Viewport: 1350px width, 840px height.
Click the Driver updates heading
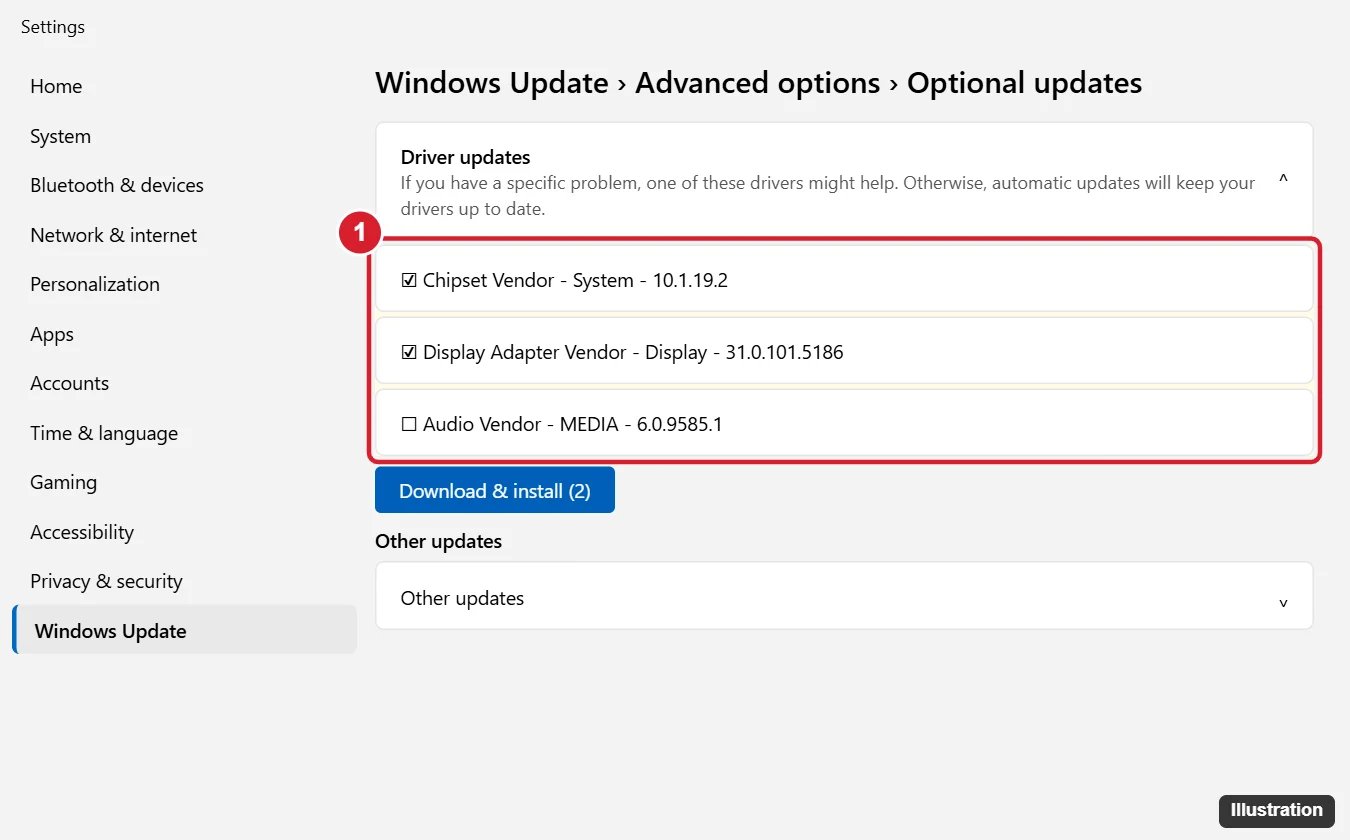point(465,157)
